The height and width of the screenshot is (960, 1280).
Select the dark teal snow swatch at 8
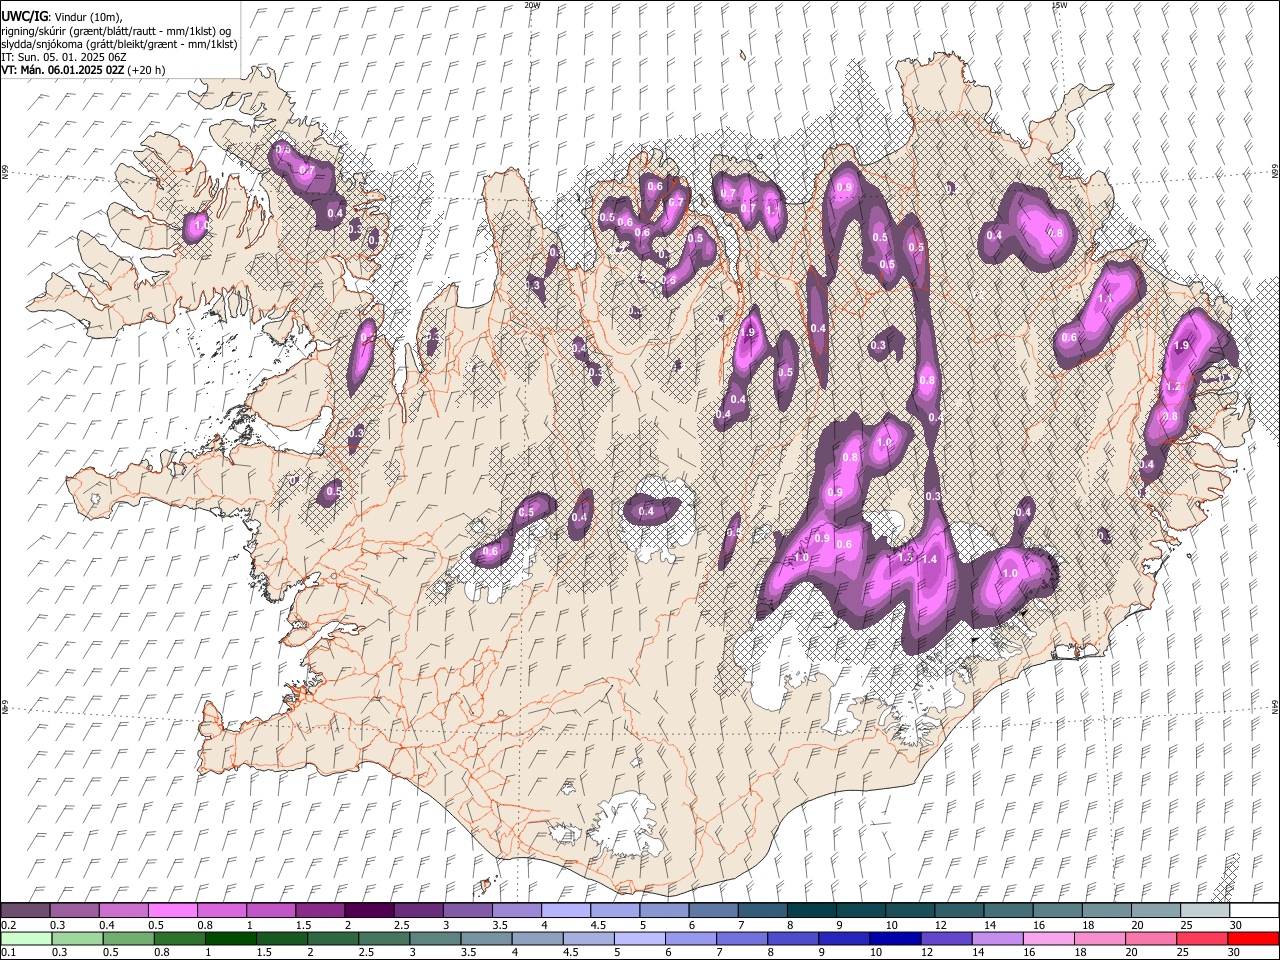[x=810, y=911]
